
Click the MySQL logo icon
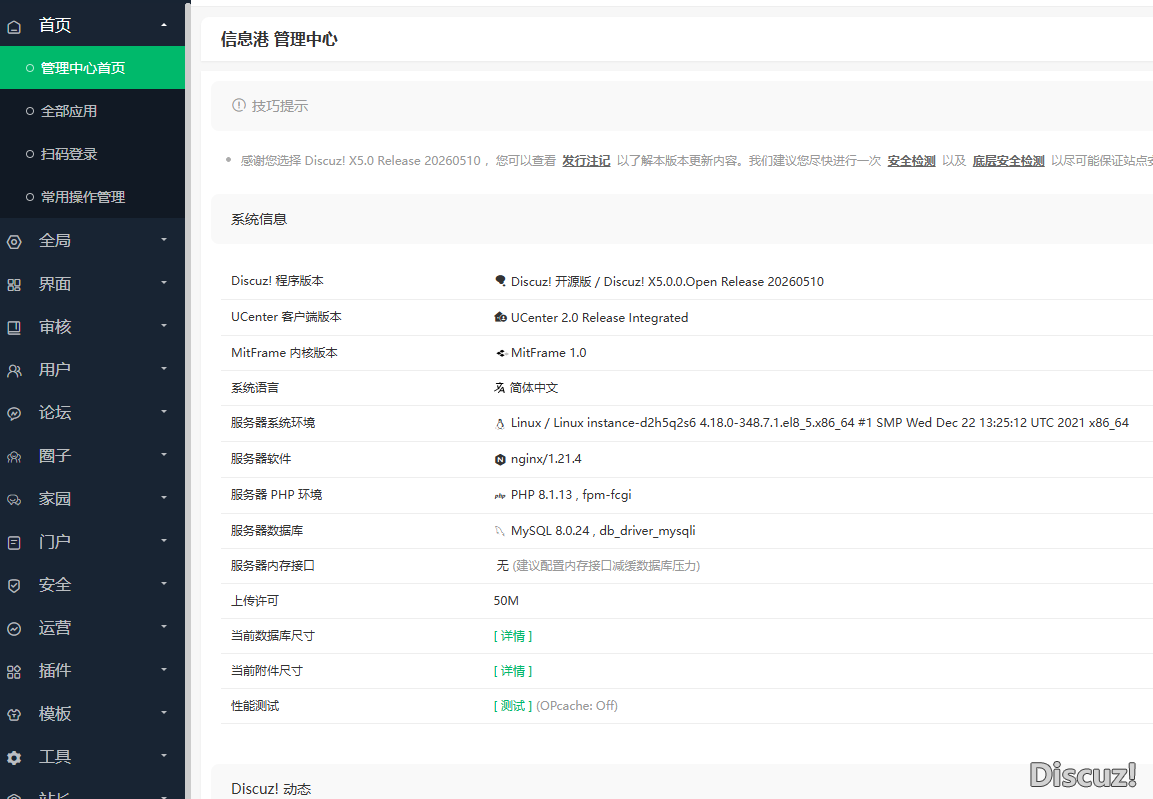click(500, 531)
